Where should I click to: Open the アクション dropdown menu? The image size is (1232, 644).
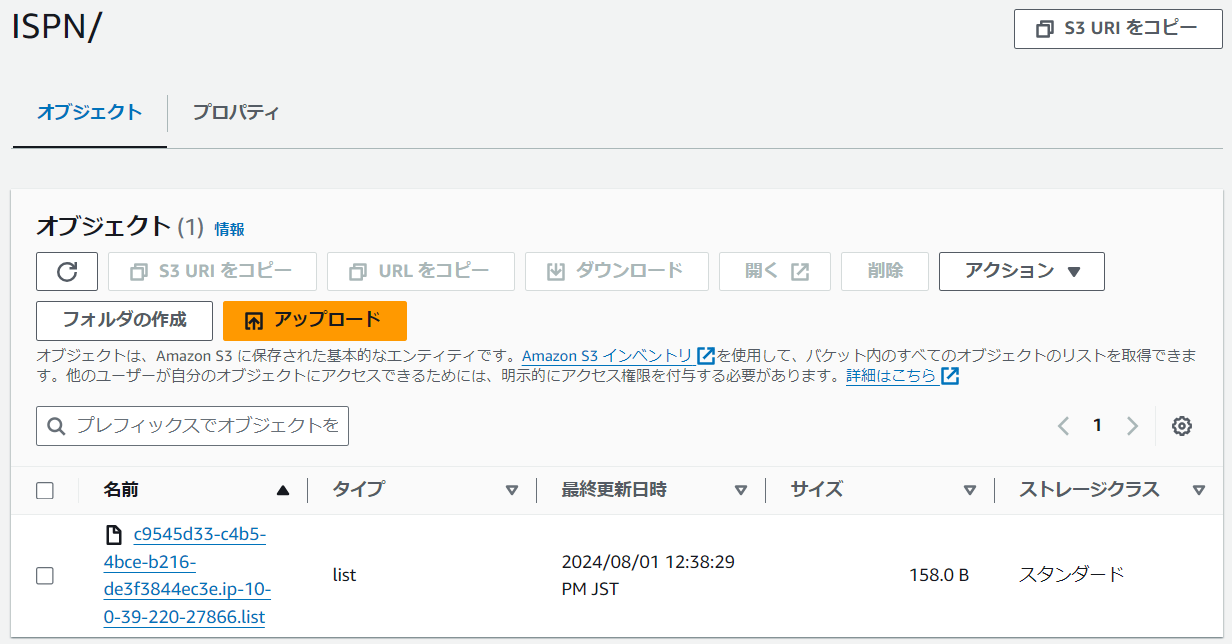tap(1022, 271)
